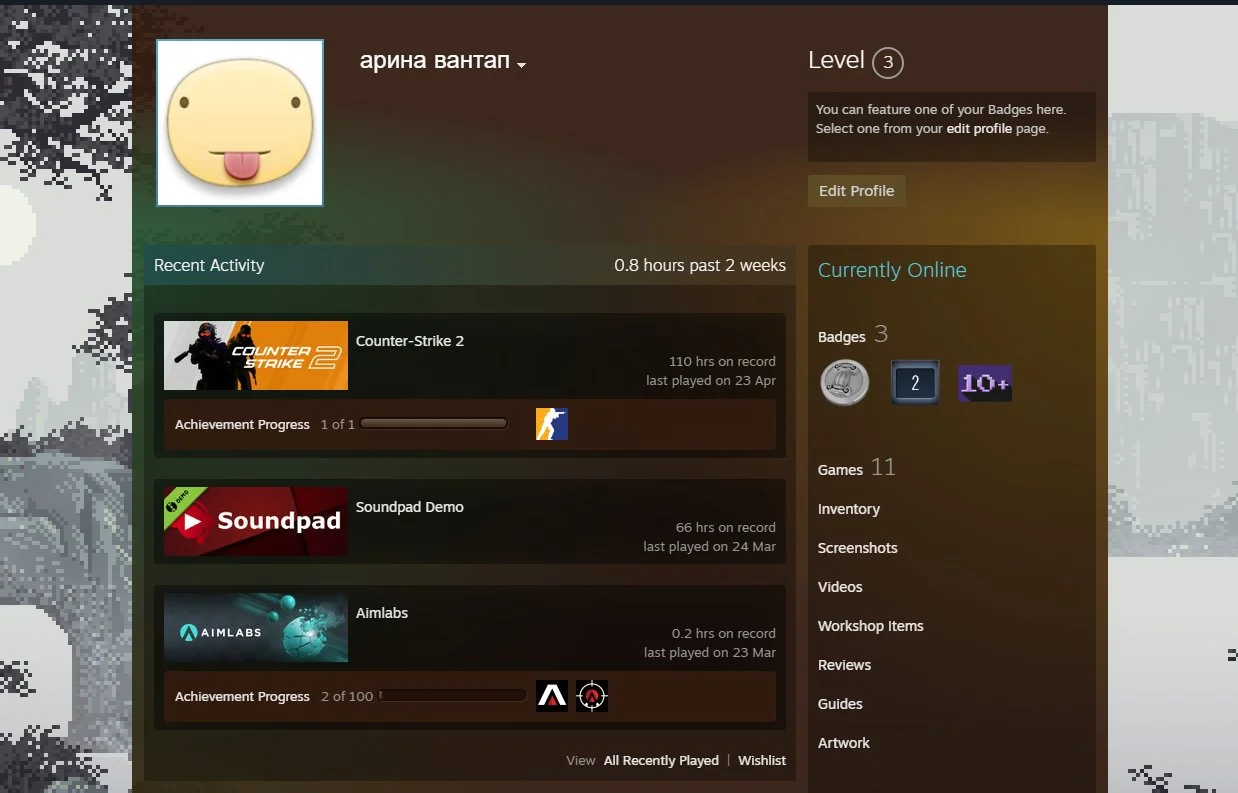The image size is (1238, 793).
Task: Click the Edit Profile button
Action: (x=857, y=191)
